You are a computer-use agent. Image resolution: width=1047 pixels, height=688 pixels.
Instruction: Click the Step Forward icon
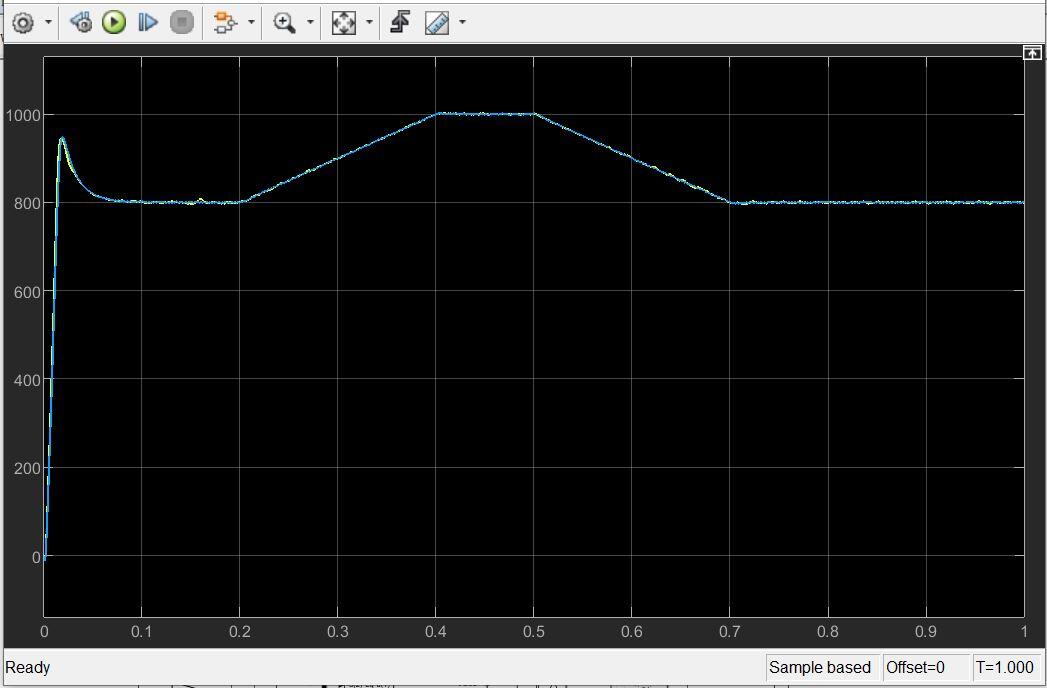pos(148,23)
